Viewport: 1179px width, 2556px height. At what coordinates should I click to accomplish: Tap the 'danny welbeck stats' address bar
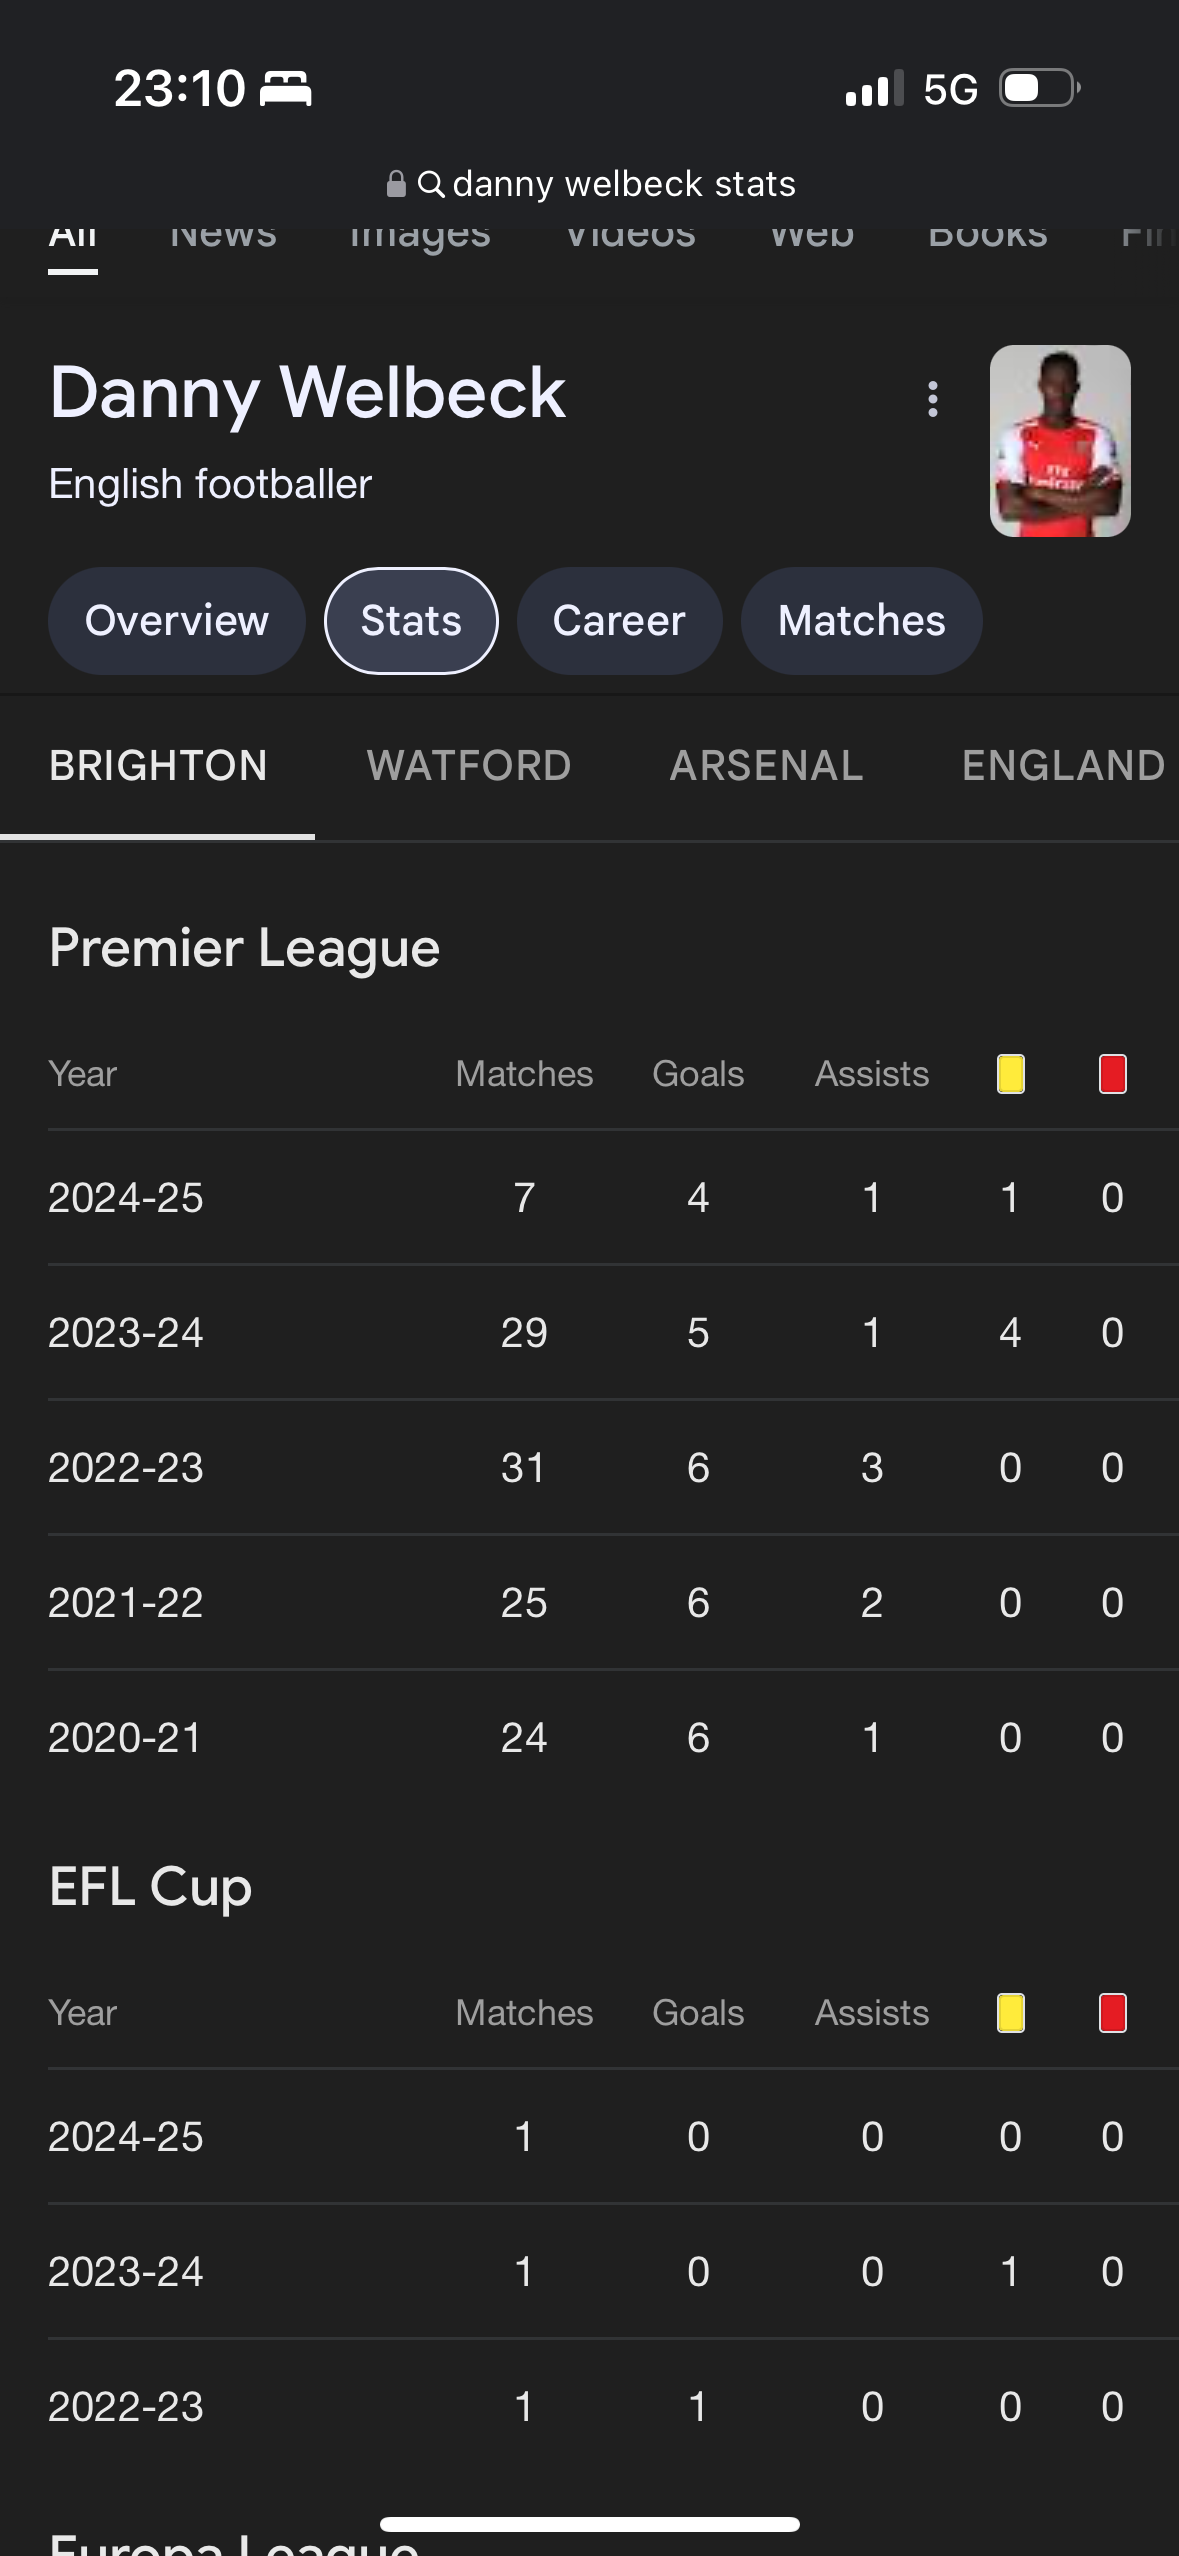(x=623, y=184)
